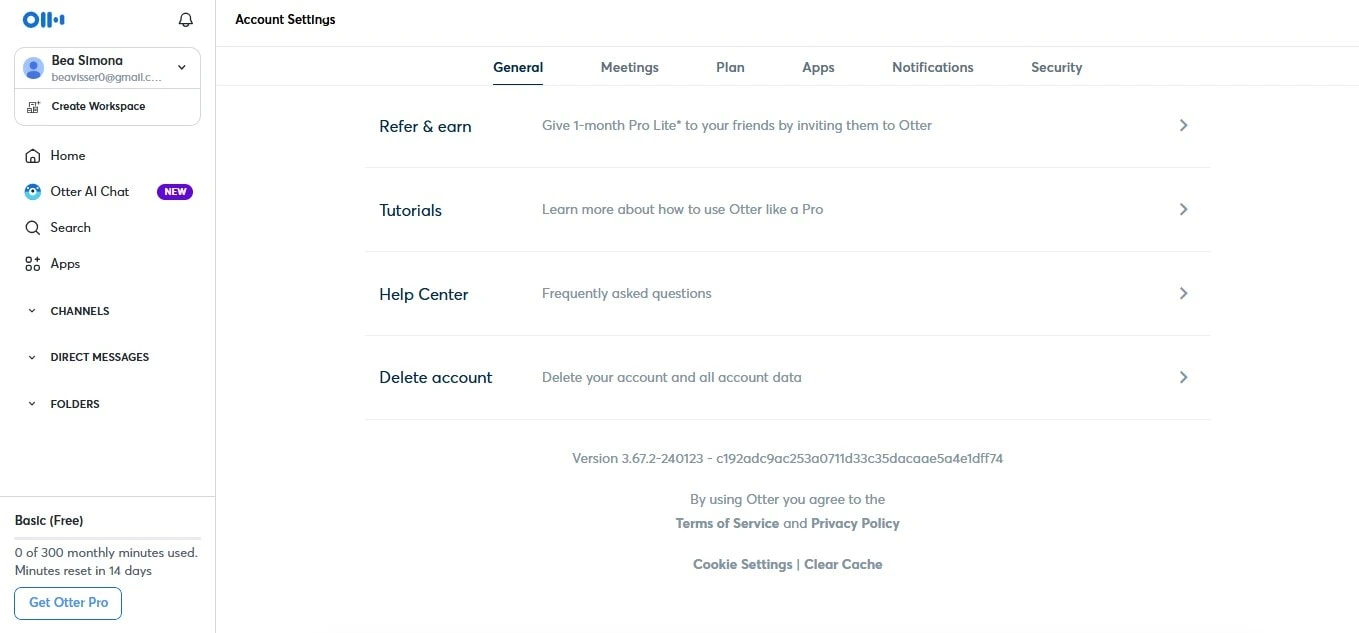Click the Delete account heading
1359x633 pixels.
[436, 378]
